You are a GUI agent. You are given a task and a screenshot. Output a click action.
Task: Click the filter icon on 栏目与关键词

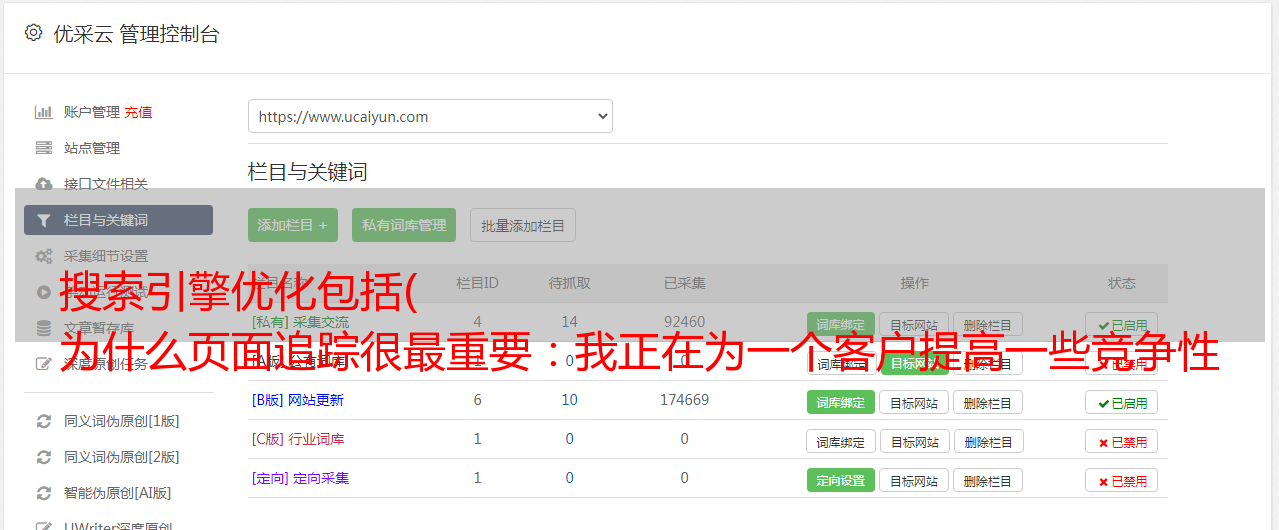pos(43,220)
